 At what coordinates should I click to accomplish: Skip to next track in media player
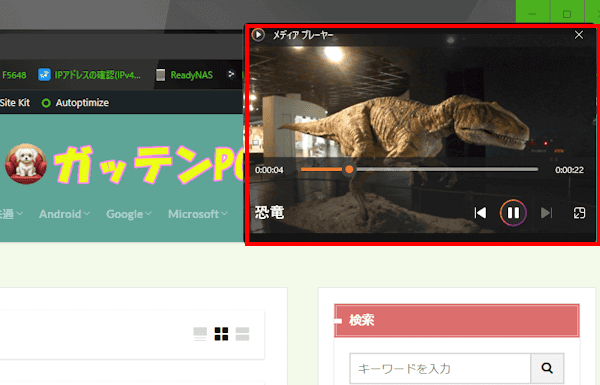coord(546,213)
